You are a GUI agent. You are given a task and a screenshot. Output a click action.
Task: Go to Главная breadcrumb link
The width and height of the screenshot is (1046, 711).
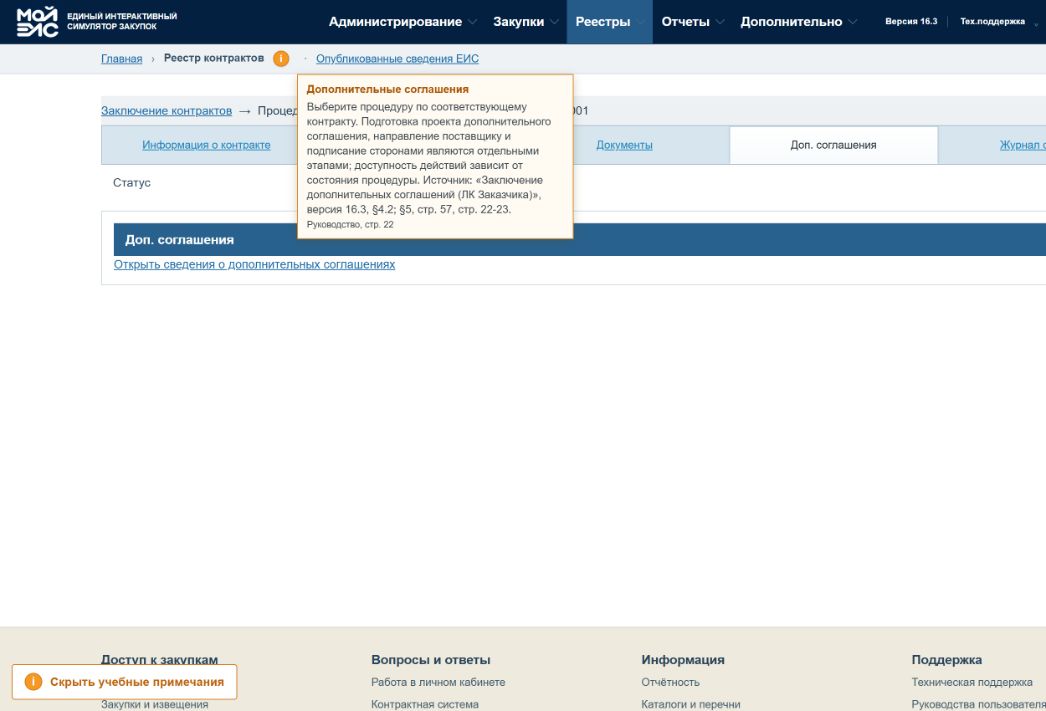121,59
